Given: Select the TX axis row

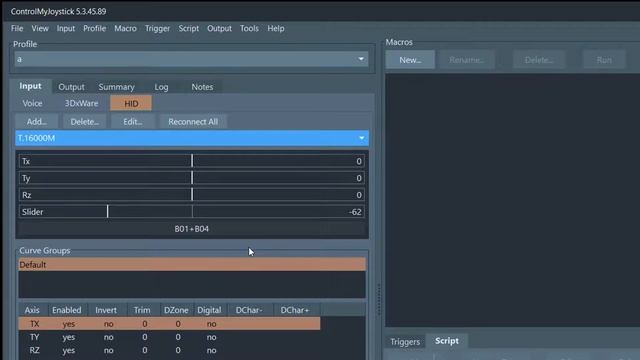Looking at the screenshot, I should coord(169,324).
